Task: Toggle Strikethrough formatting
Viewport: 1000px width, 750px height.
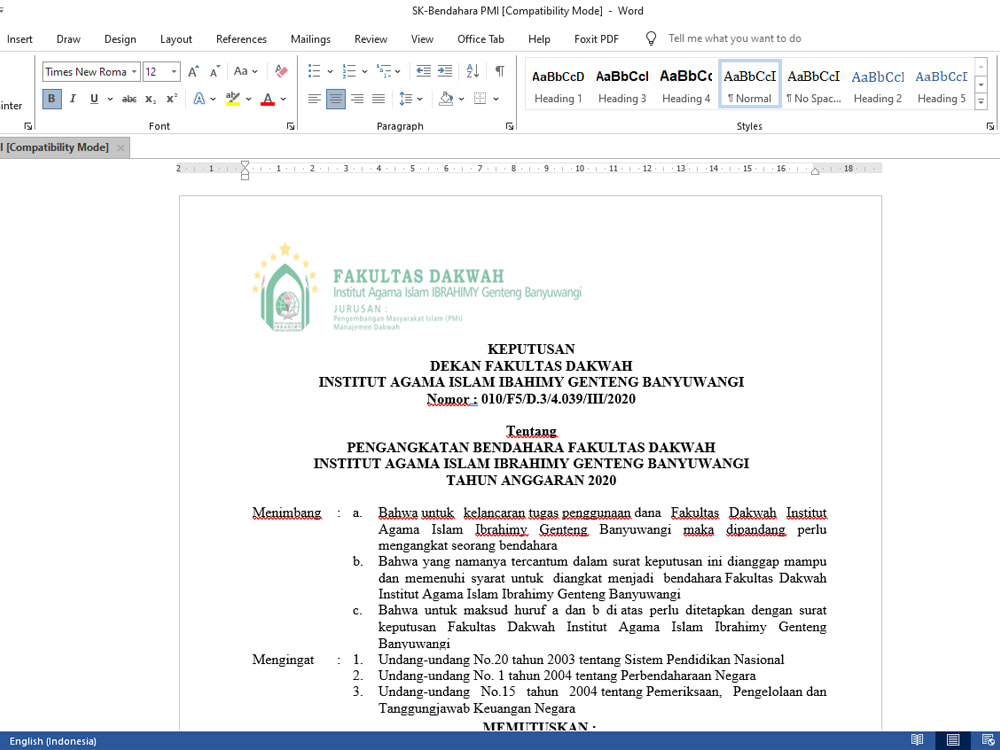Action: pos(129,99)
